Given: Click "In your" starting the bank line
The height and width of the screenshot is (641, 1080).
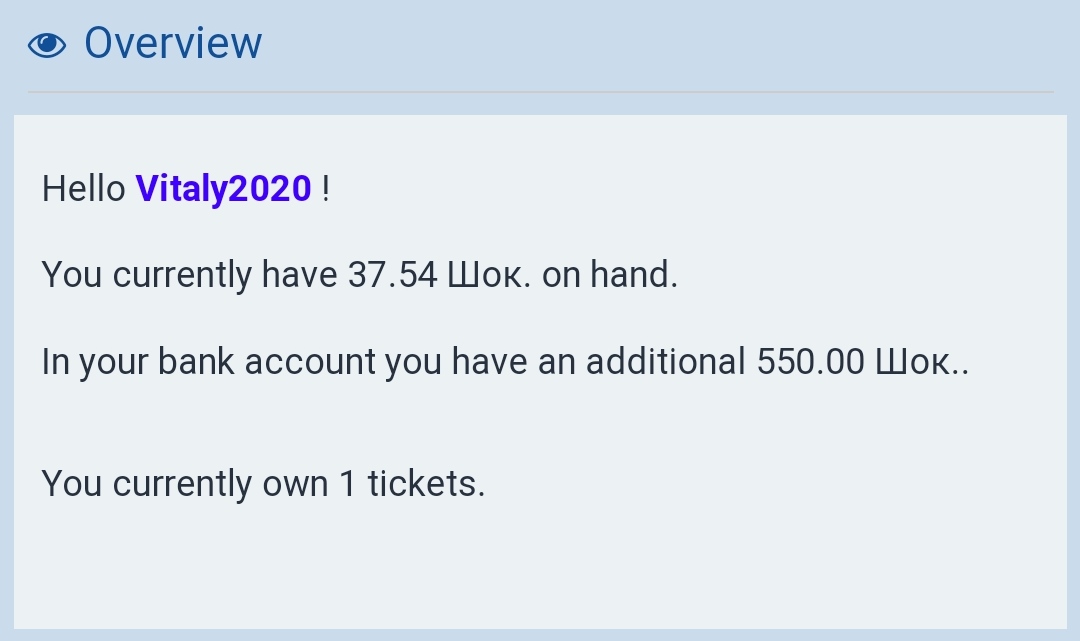Looking at the screenshot, I should (x=80, y=362).
